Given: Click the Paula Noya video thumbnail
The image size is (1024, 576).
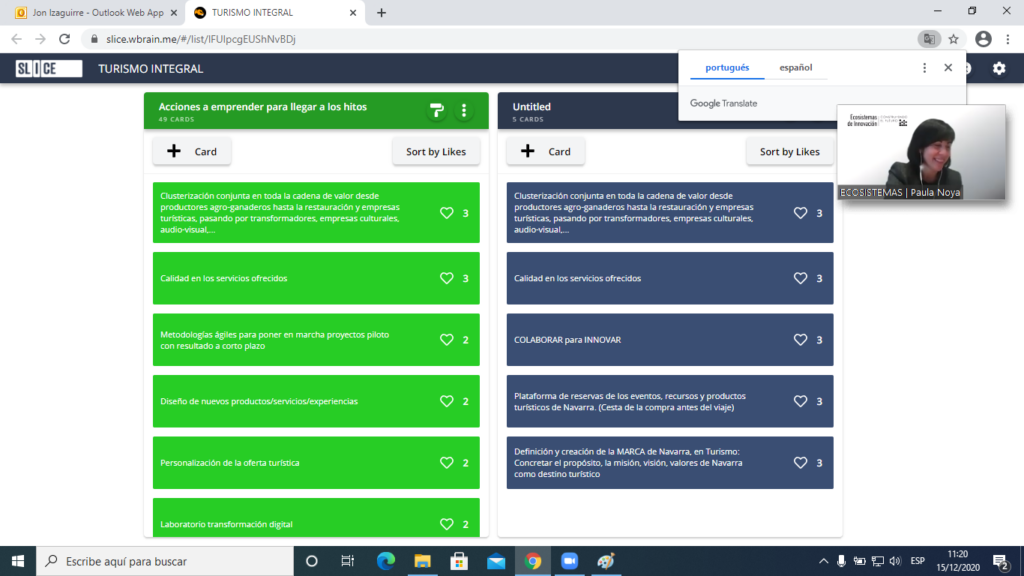Looking at the screenshot, I should 920,152.
